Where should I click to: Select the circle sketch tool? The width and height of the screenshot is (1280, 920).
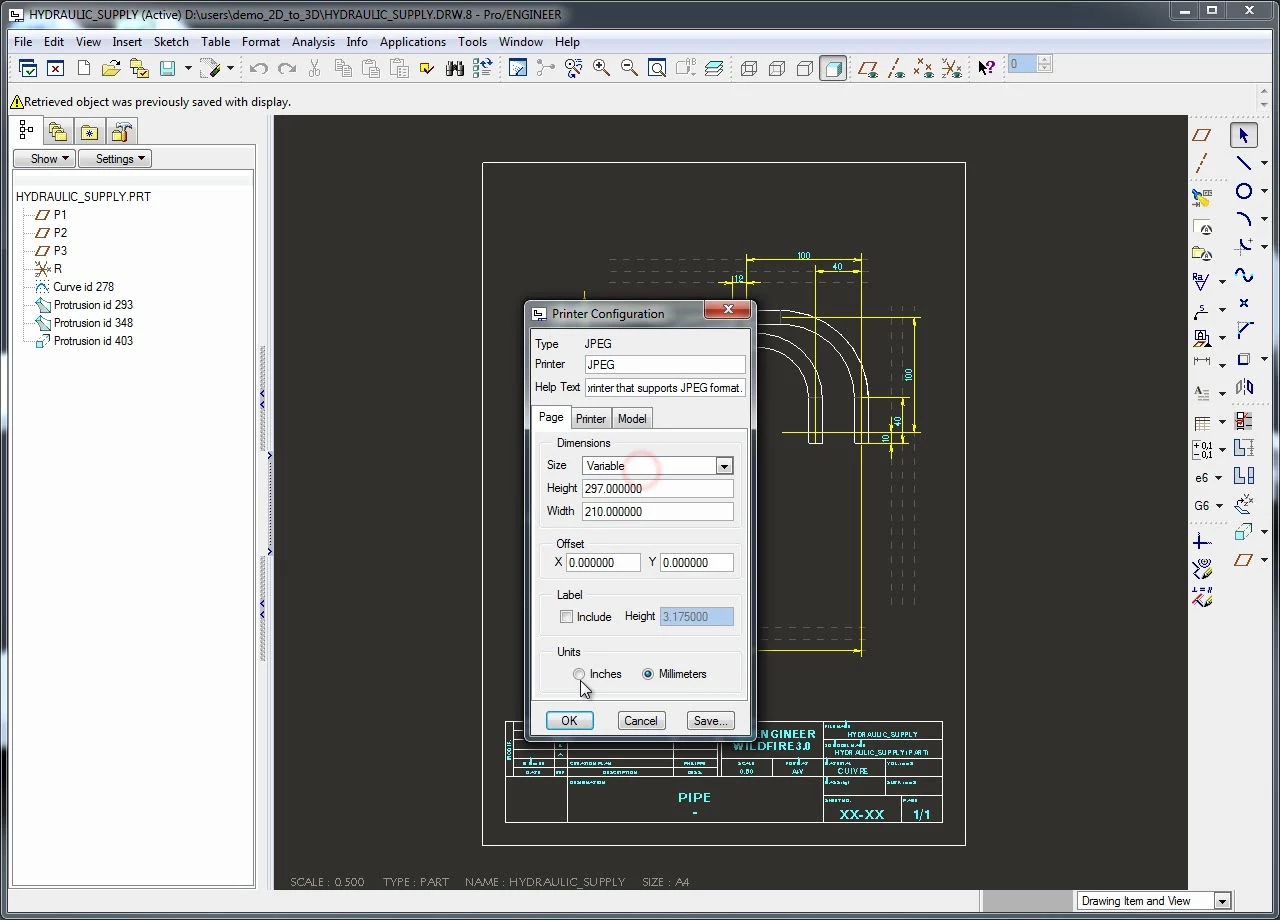(1243, 191)
